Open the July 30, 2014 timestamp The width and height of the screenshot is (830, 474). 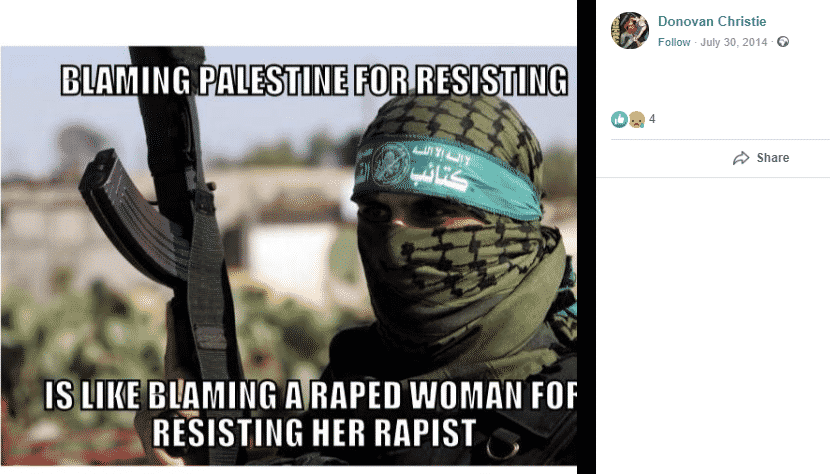734,42
